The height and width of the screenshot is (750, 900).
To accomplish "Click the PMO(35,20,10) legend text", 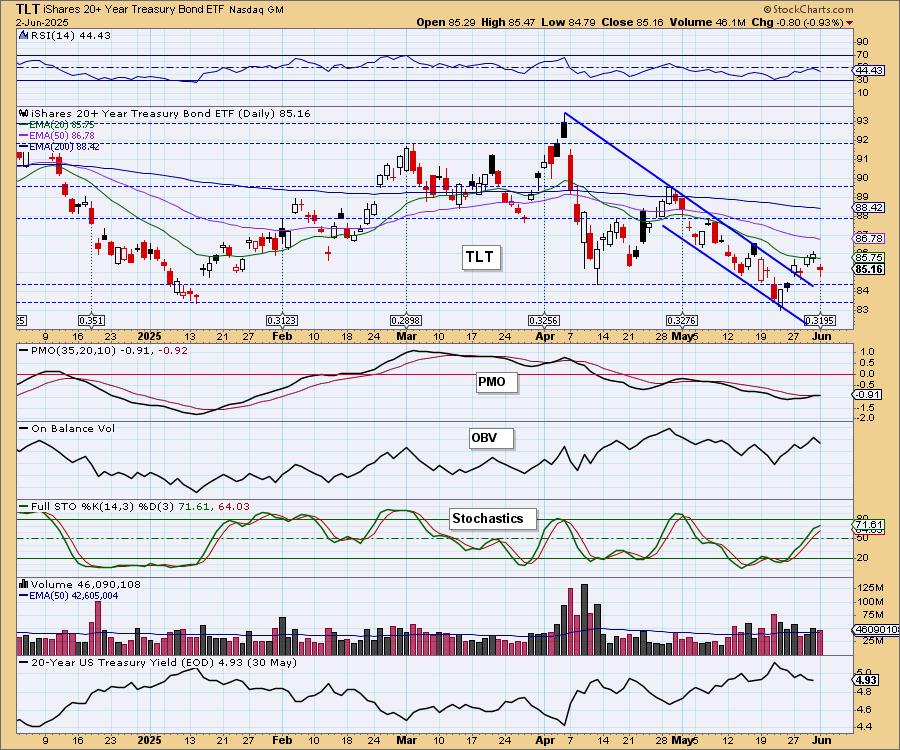I will (x=110, y=351).
